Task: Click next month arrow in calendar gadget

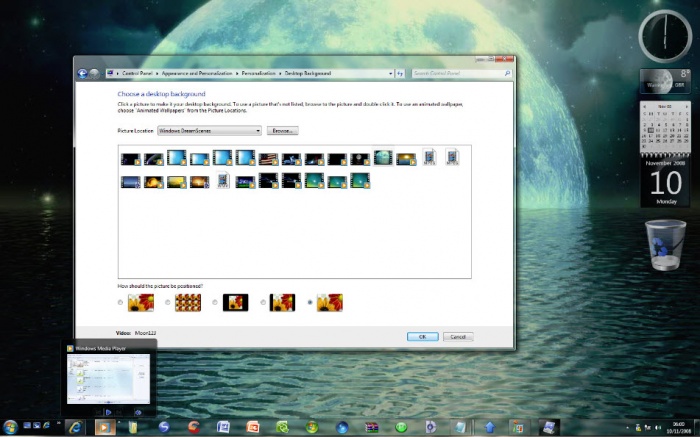Action: point(687,107)
